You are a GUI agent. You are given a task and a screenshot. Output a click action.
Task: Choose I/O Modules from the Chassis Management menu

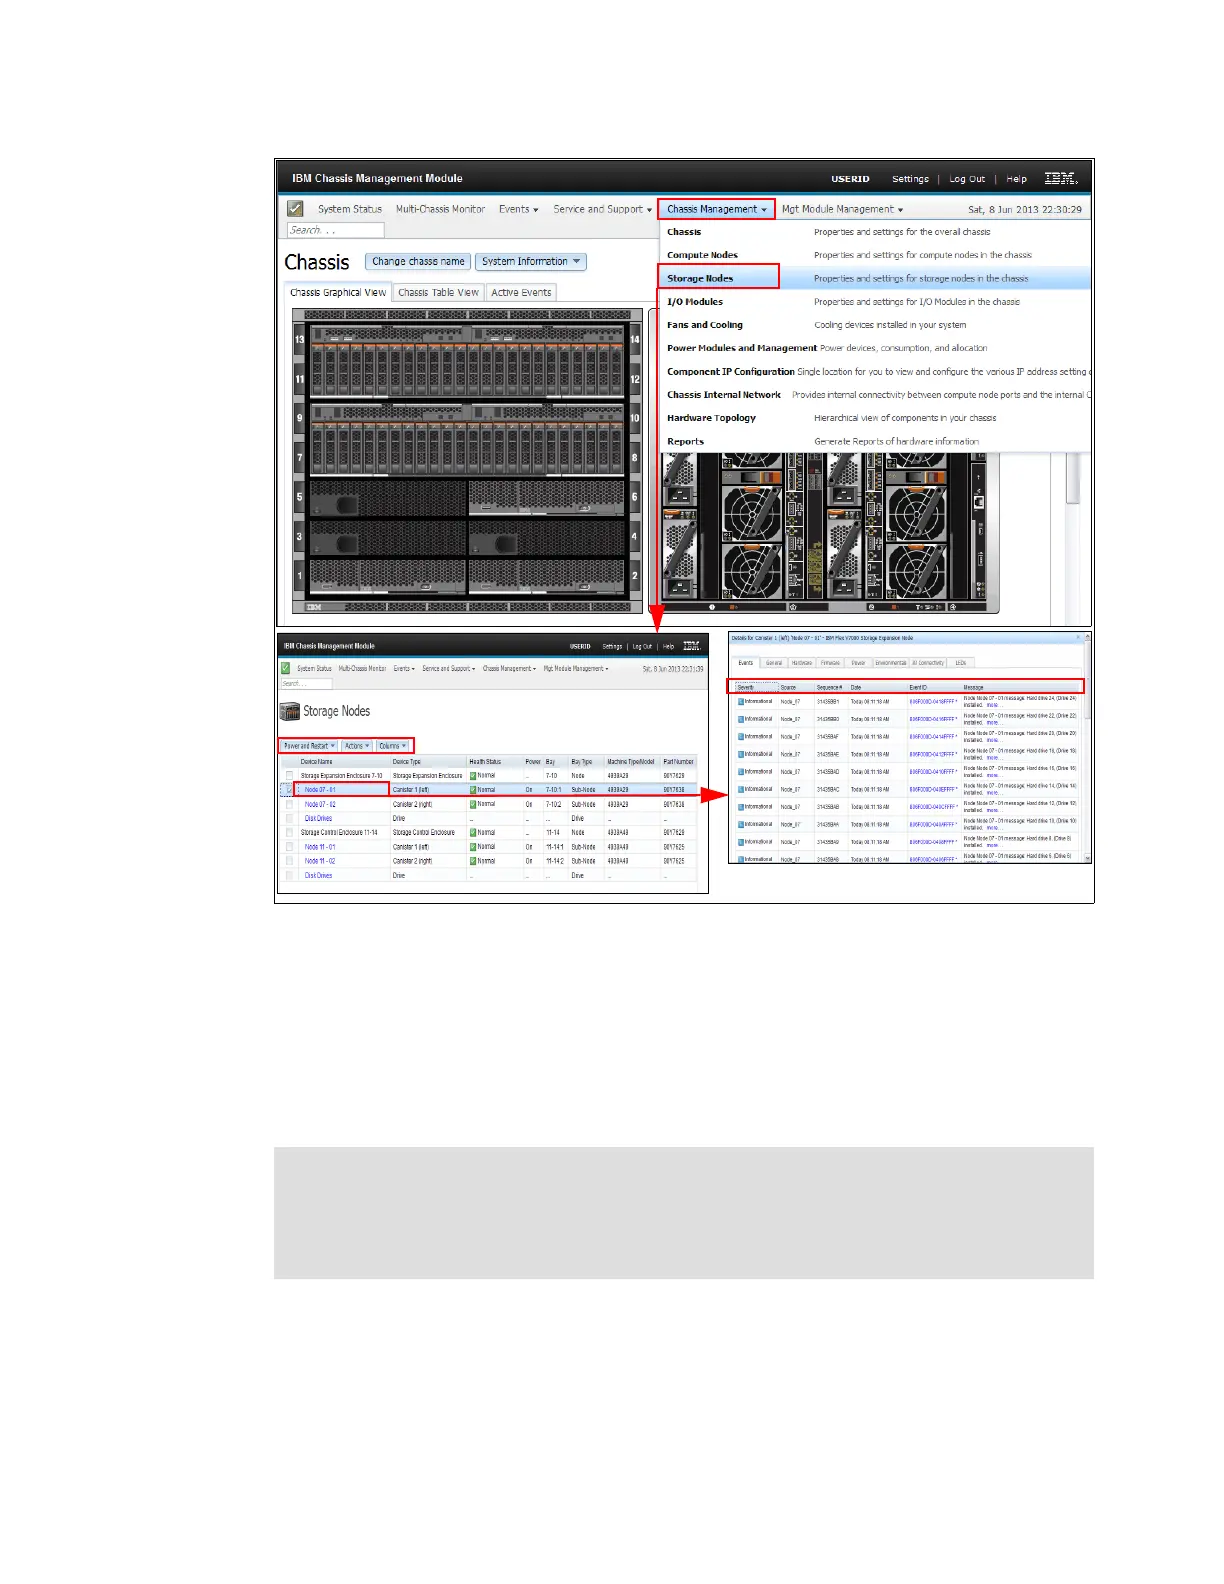point(875,302)
